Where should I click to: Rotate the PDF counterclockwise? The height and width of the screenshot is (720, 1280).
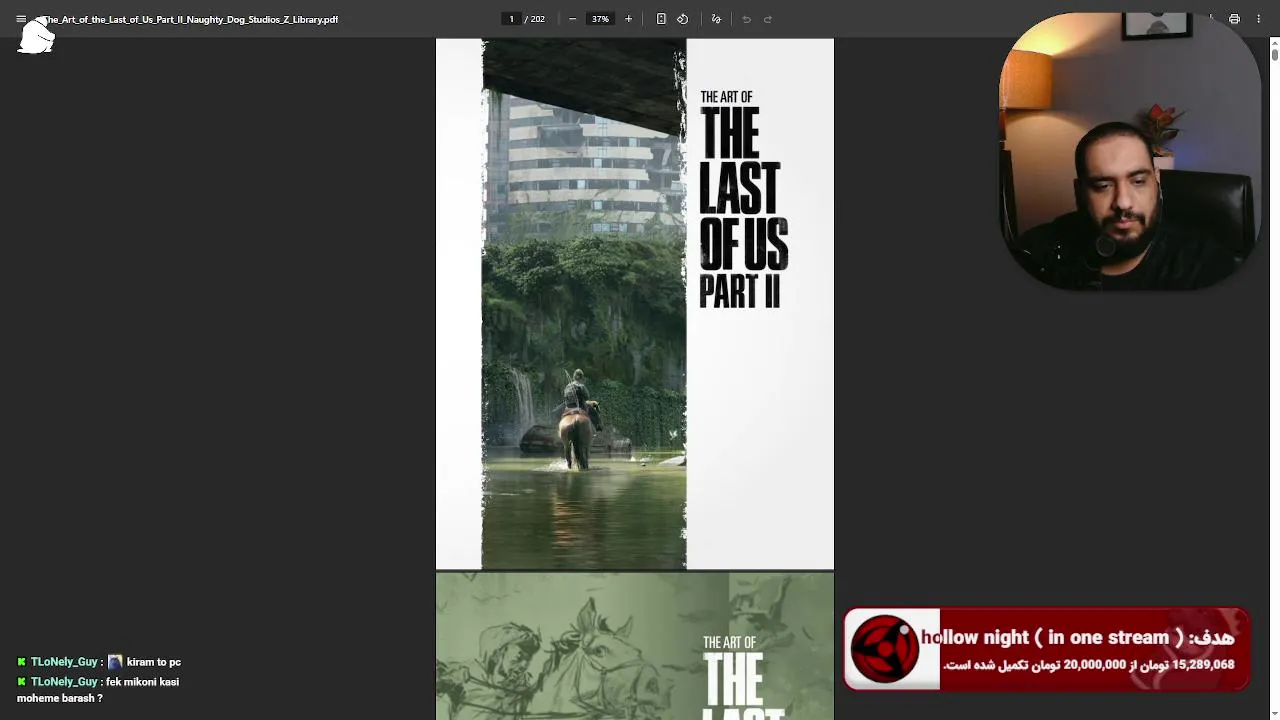click(x=682, y=19)
